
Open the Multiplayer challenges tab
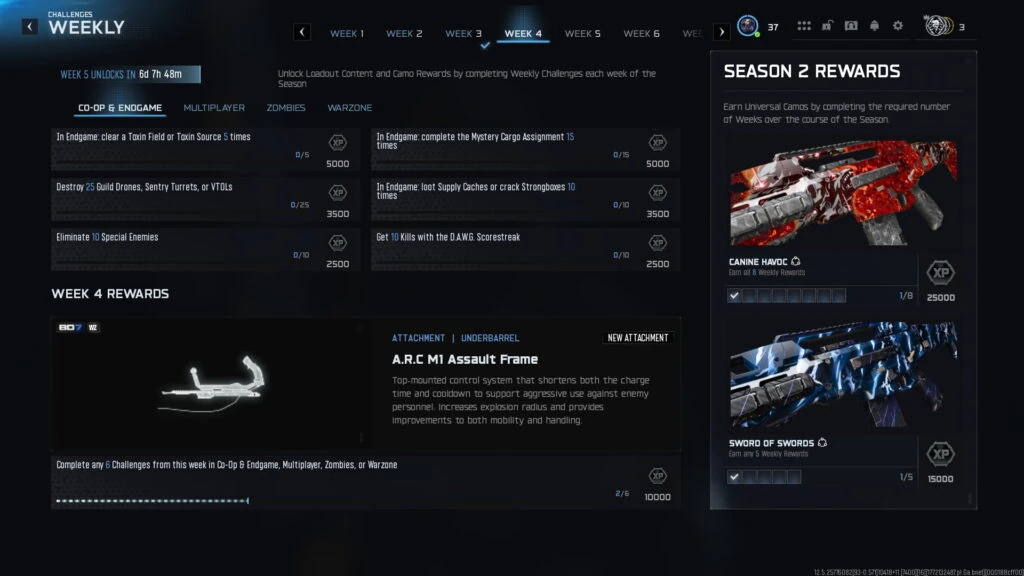pos(214,108)
